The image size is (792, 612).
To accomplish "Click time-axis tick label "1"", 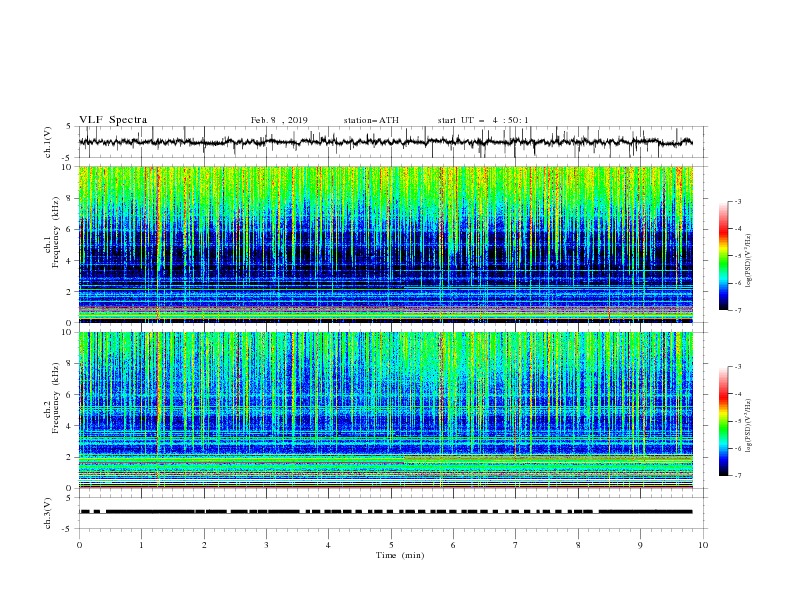I will click(x=141, y=545).
